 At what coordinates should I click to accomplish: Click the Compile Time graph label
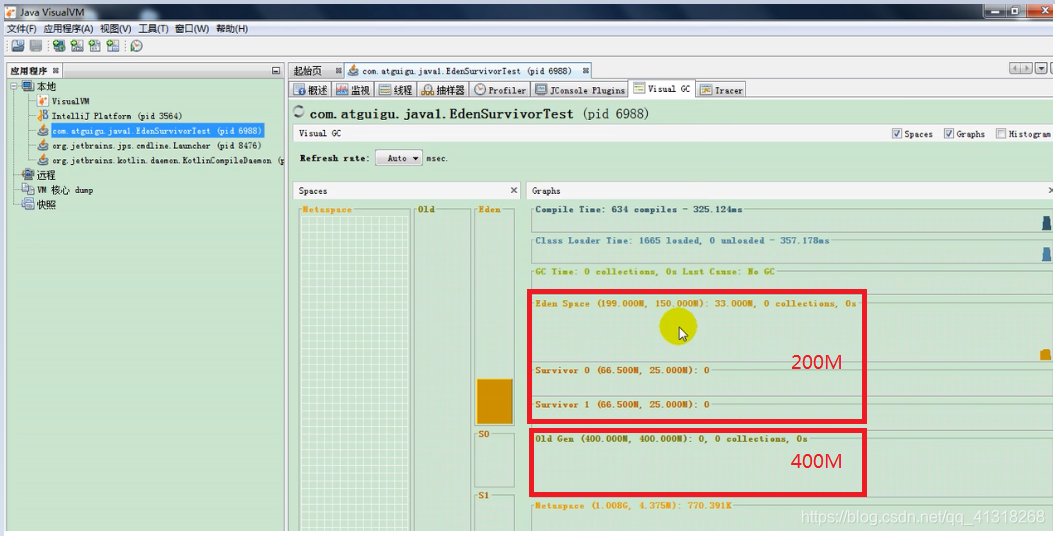(639, 209)
